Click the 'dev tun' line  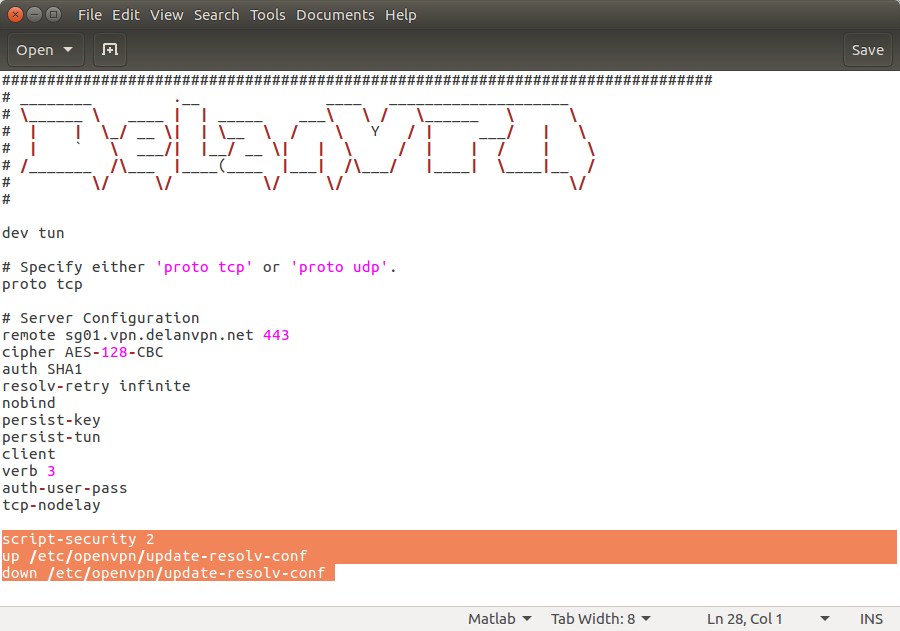point(33,233)
